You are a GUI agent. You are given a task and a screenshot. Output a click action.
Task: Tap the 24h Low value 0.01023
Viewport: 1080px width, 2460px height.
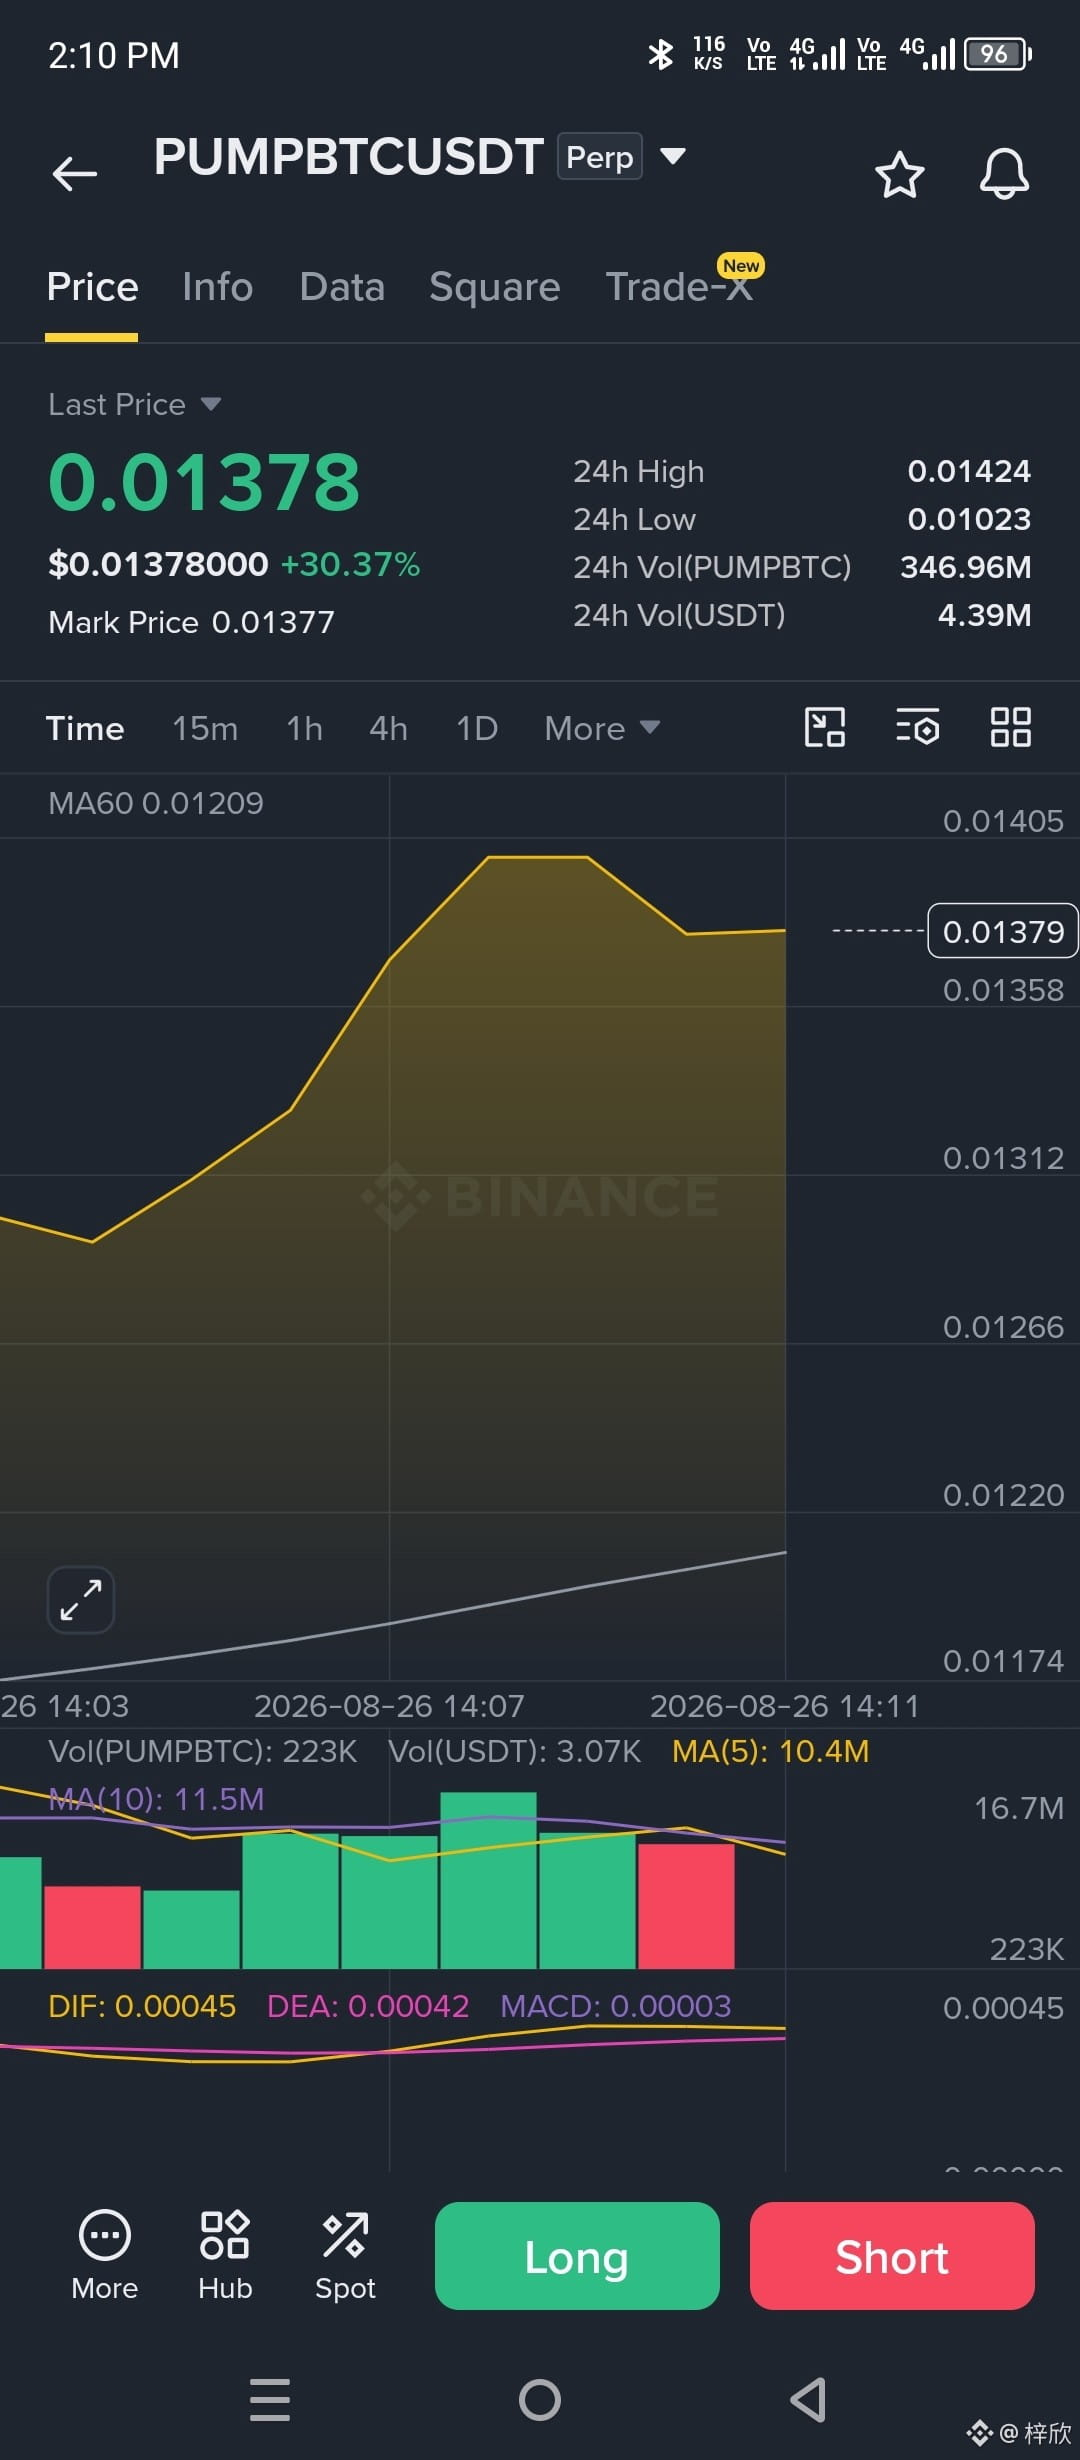pyautogui.click(x=969, y=519)
